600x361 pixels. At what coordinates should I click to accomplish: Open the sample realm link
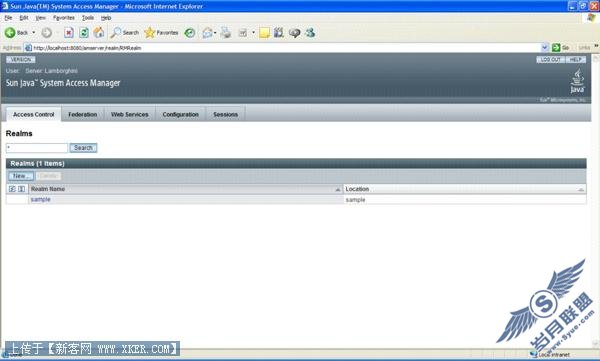[x=41, y=199]
